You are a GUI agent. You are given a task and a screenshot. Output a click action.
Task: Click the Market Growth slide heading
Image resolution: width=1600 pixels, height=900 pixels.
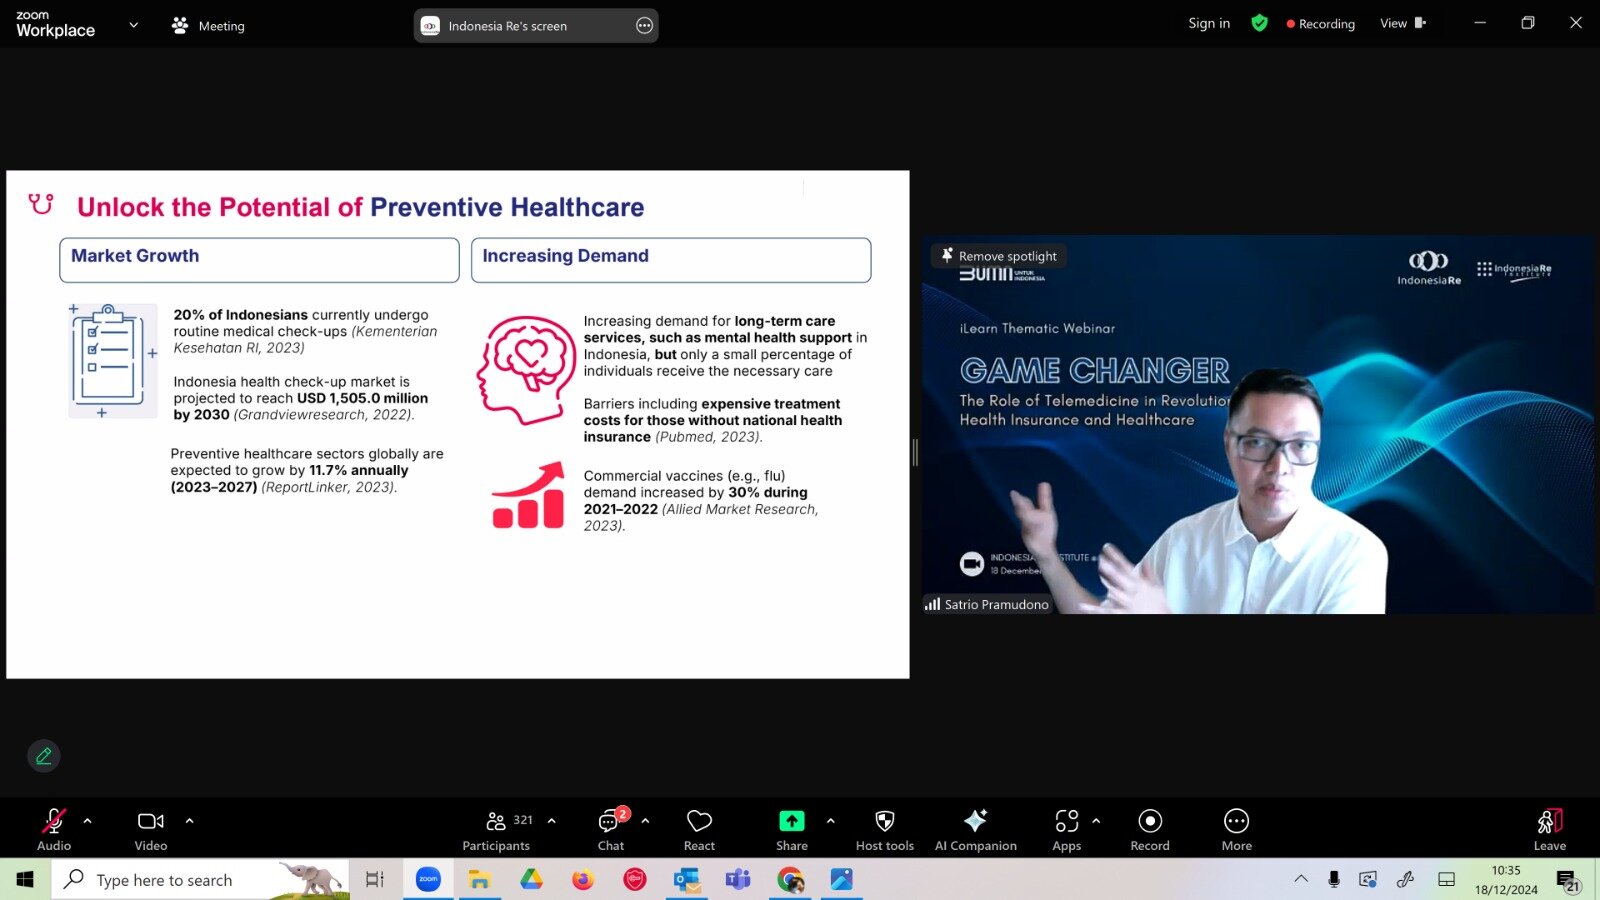click(135, 256)
